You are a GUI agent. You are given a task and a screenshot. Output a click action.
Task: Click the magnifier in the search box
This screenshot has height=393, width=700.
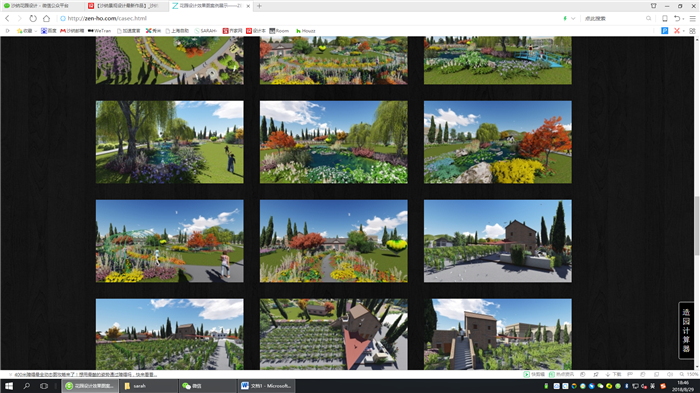[648, 18]
